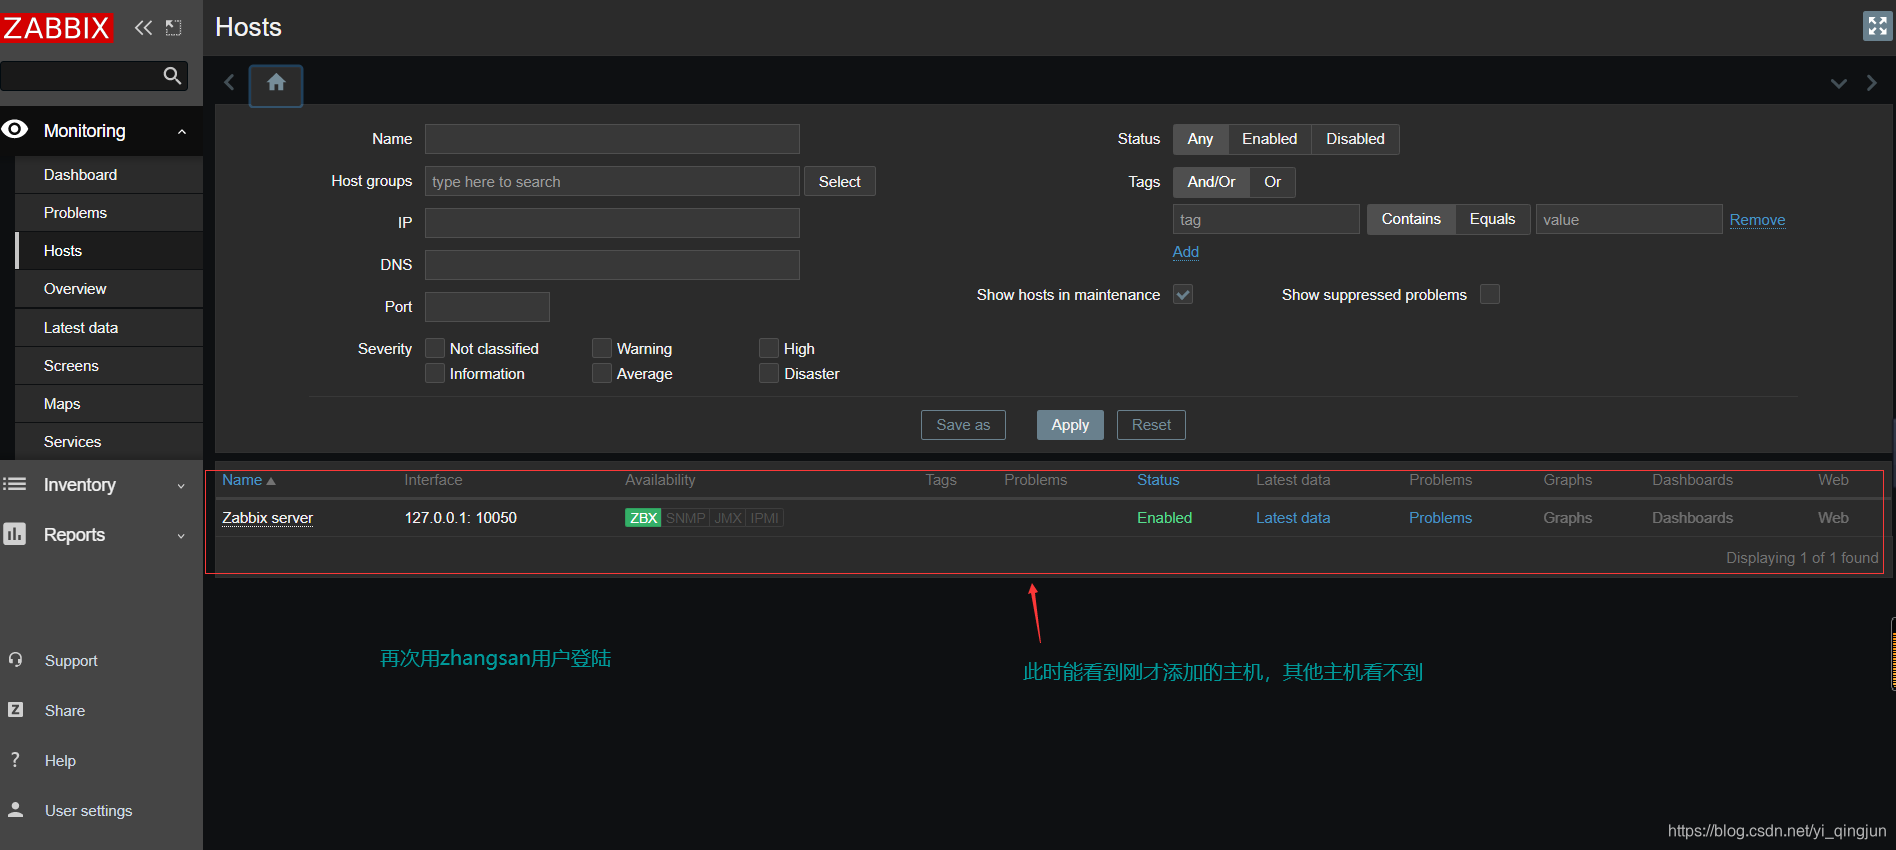1896x850 pixels.
Task: Click the search magnifier icon
Action: tap(172, 75)
